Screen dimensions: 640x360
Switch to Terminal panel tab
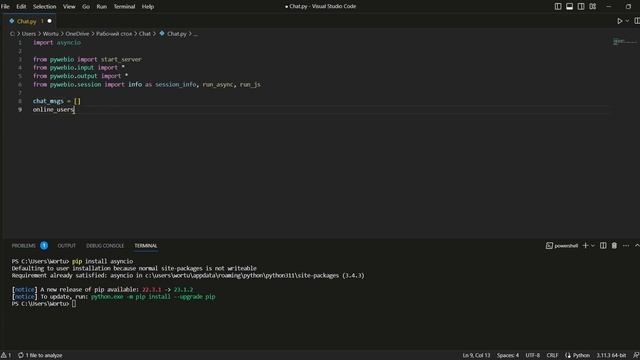146,246
